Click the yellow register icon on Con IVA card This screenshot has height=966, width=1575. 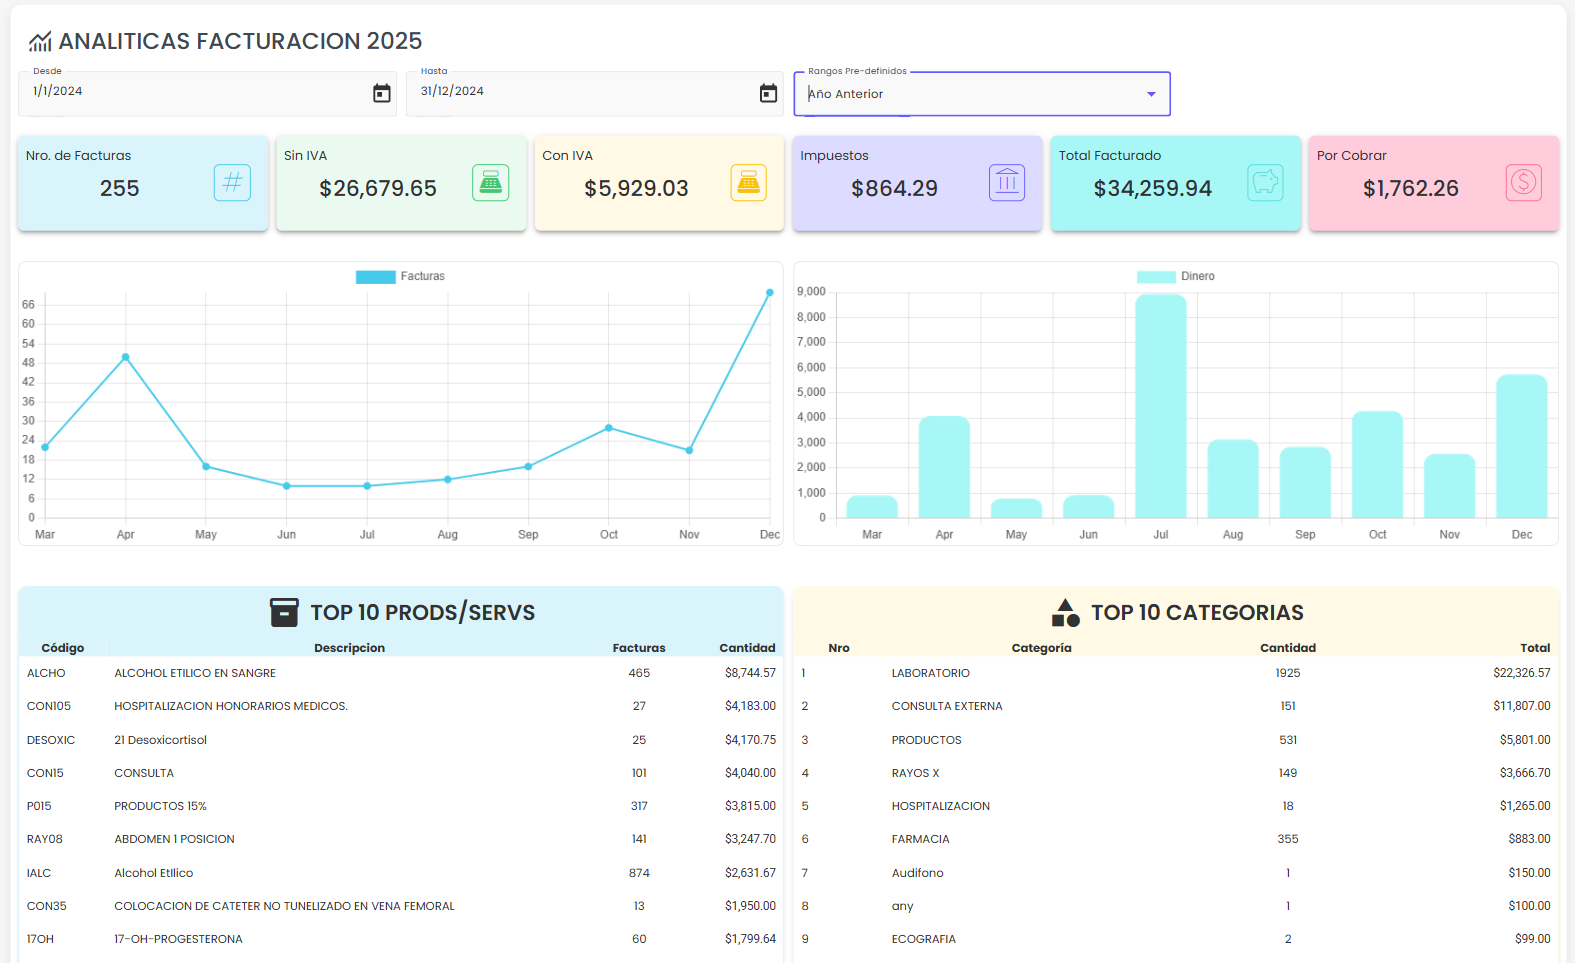(x=748, y=183)
